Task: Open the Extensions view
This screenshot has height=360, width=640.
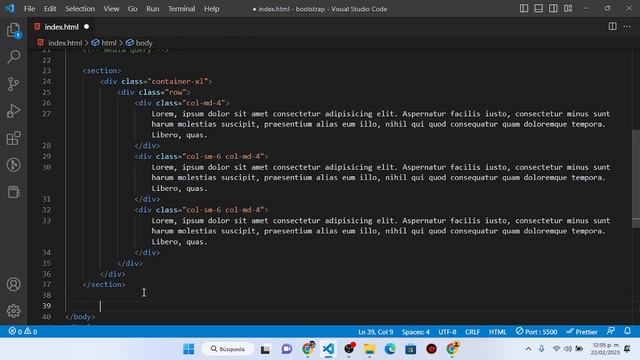Action: coord(13,138)
